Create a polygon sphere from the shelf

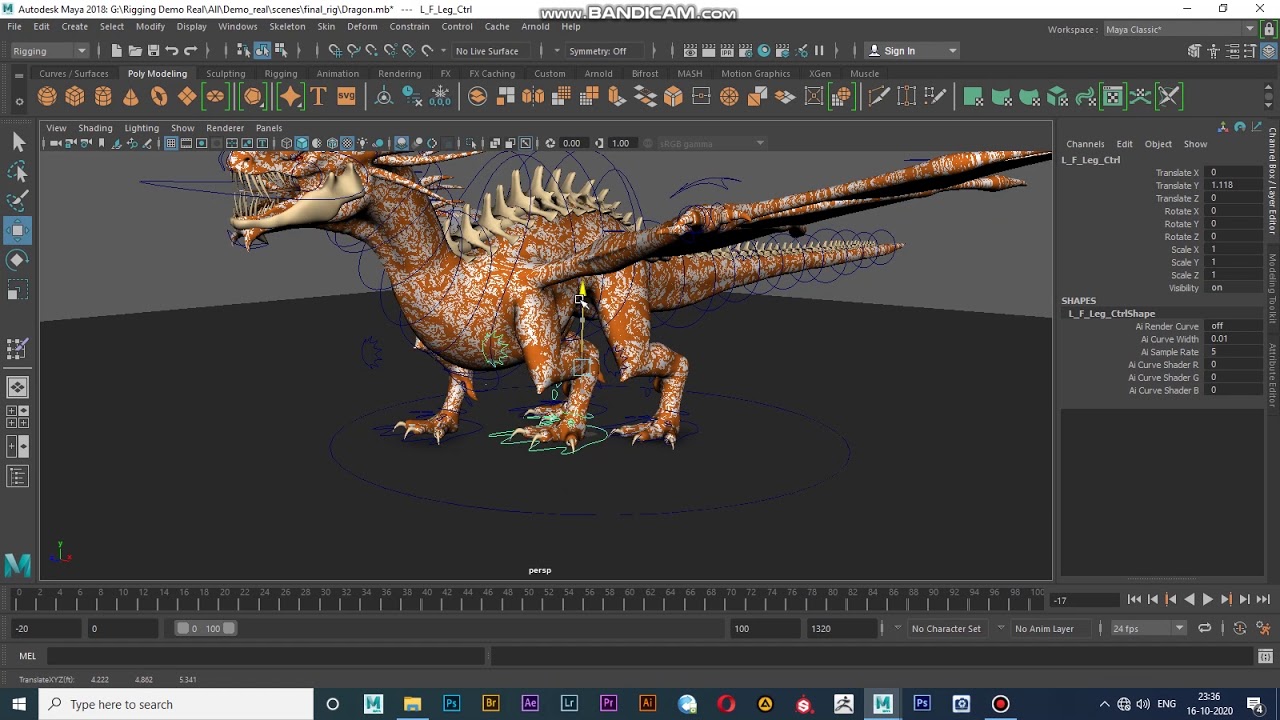(x=47, y=96)
